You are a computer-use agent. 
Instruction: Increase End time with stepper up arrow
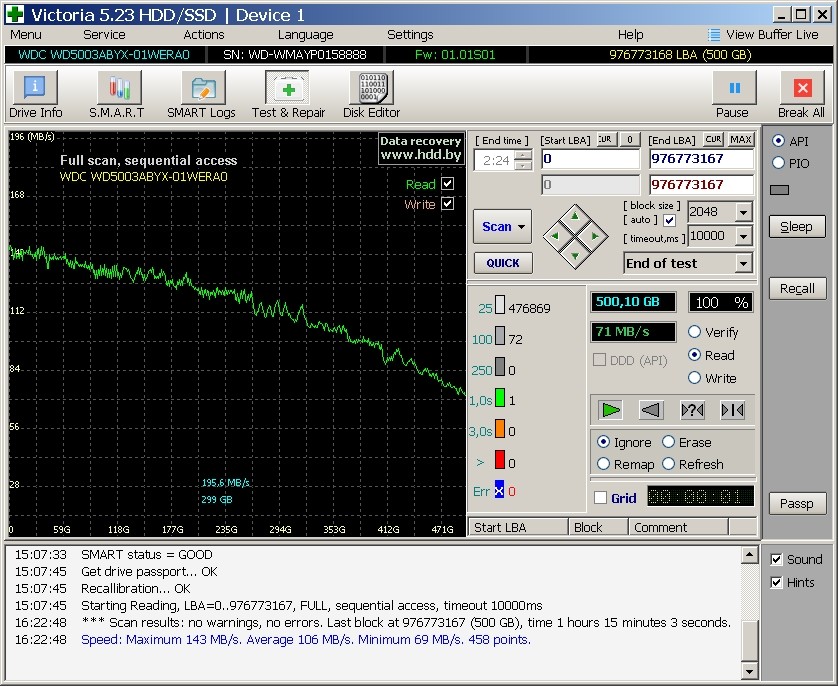(x=524, y=154)
